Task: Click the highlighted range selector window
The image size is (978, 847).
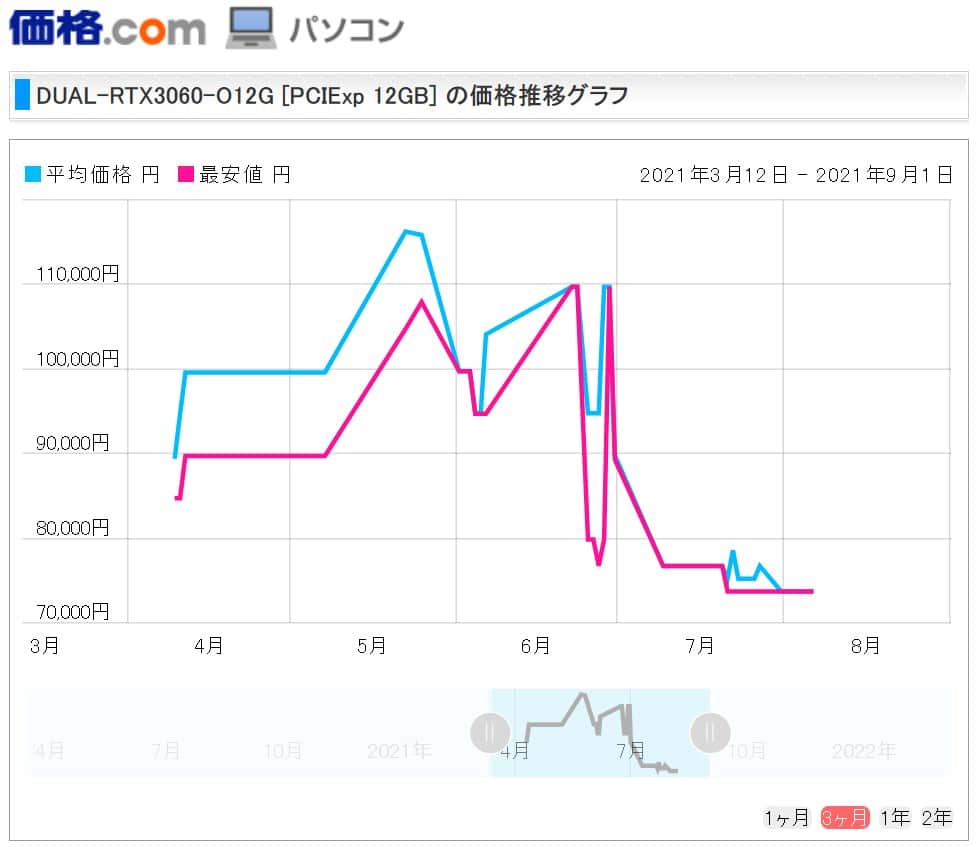Action: pyautogui.click(x=600, y=733)
